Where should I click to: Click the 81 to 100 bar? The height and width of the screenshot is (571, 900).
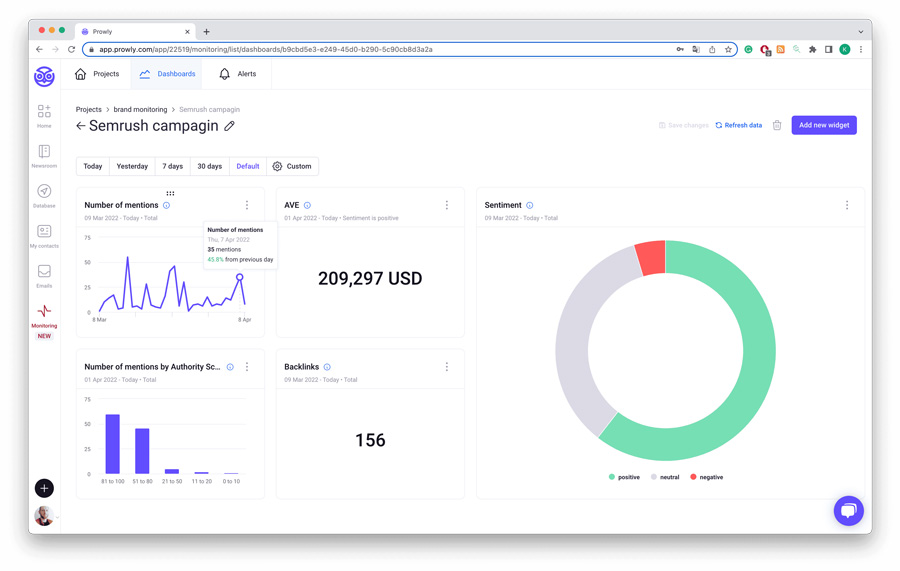click(112, 444)
